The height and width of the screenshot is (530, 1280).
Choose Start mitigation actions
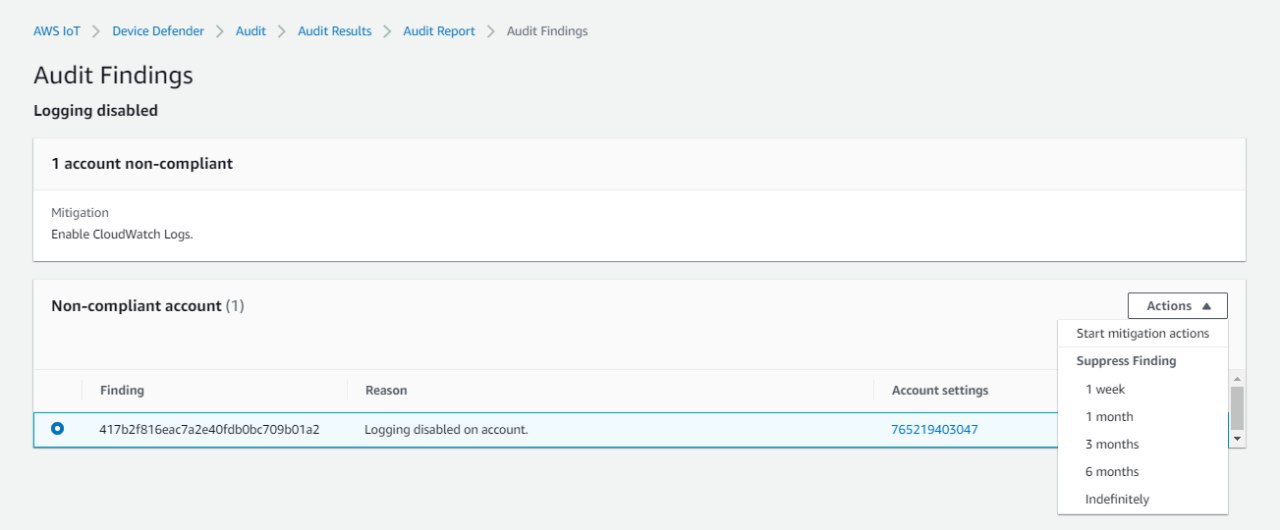(1142, 334)
